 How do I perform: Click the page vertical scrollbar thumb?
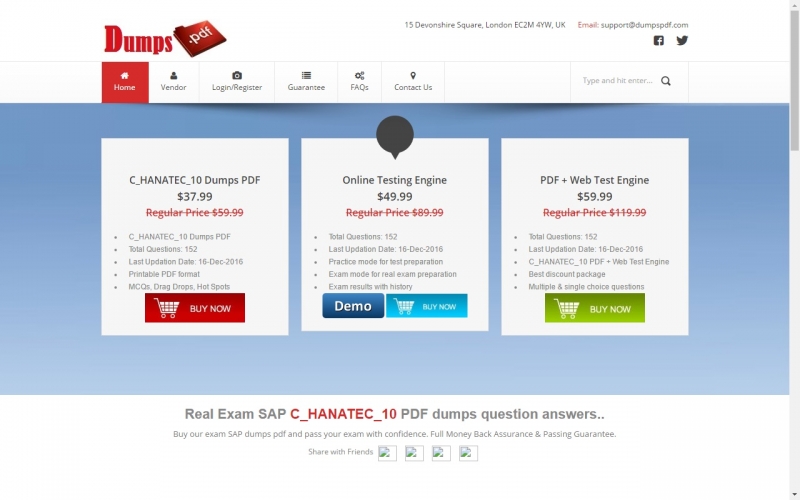[794, 80]
